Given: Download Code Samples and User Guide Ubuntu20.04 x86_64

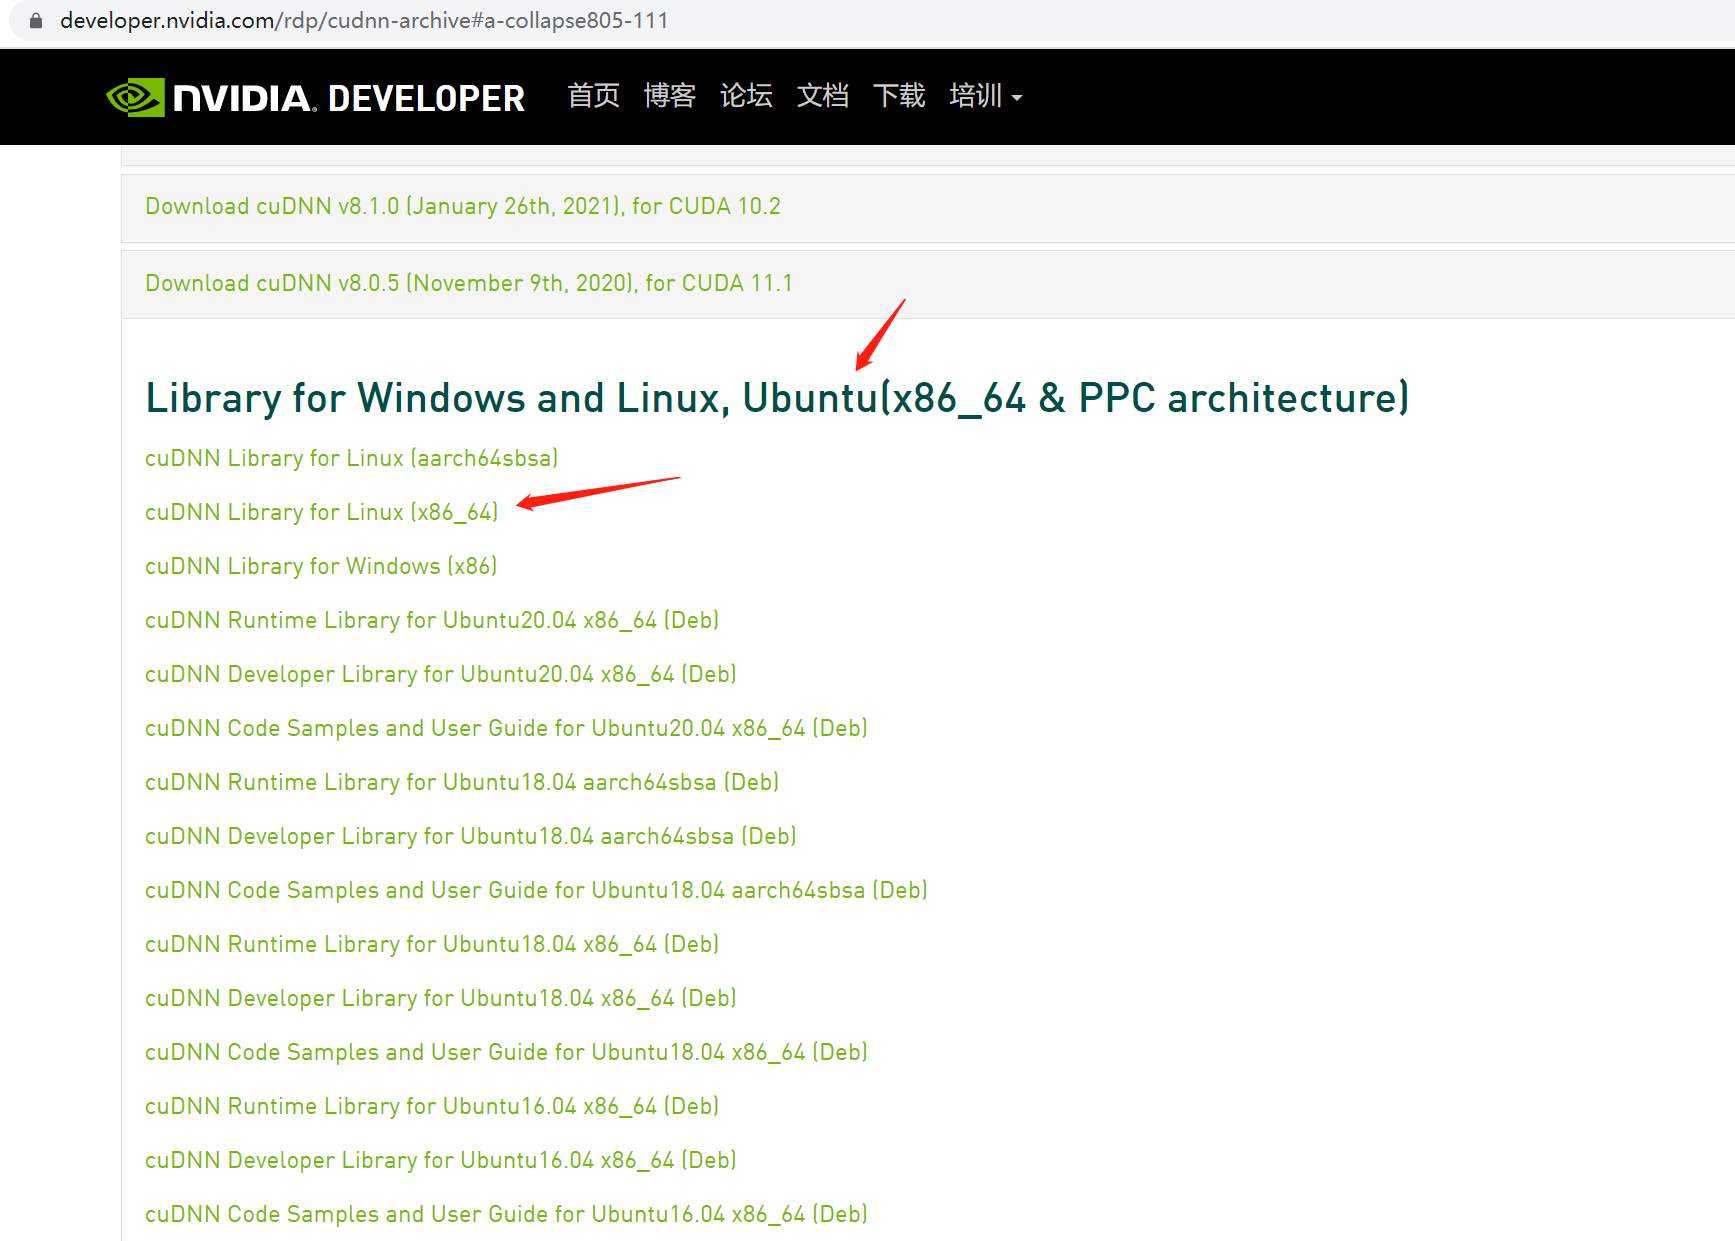Looking at the screenshot, I should [x=506, y=728].
